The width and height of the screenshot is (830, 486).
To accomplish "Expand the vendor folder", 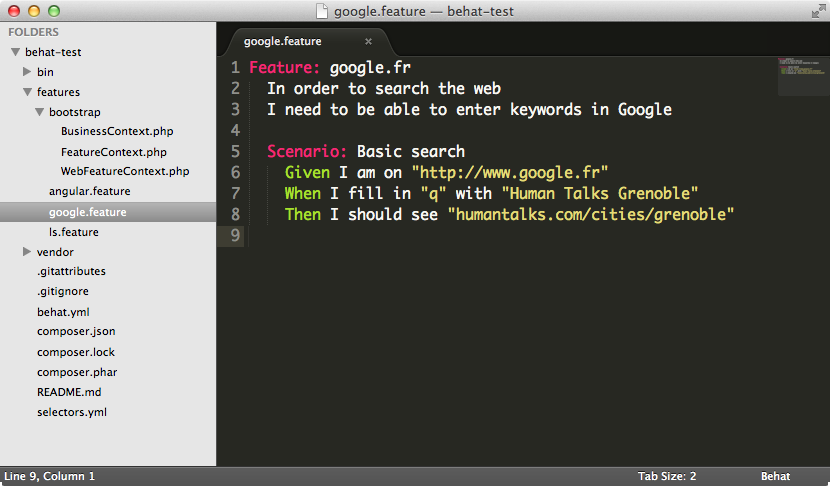I will click(27, 251).
